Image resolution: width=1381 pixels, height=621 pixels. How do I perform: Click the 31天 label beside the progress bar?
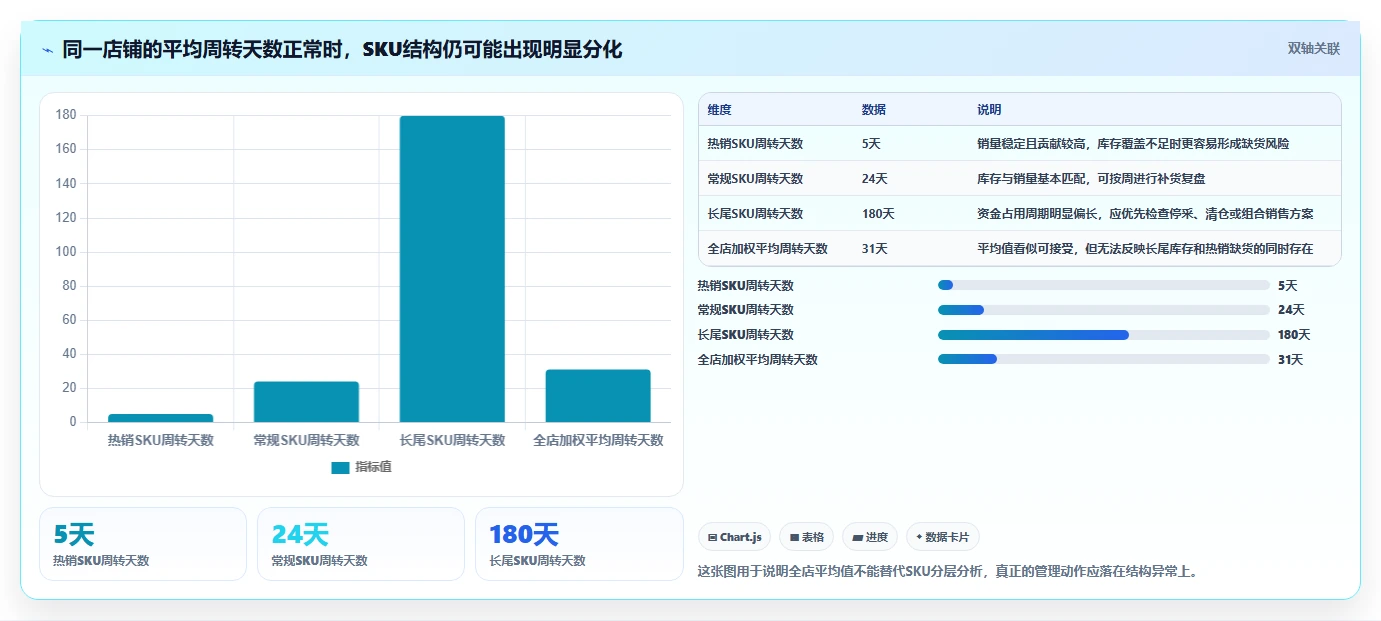pyautogui.click(x=1291, y=360)
